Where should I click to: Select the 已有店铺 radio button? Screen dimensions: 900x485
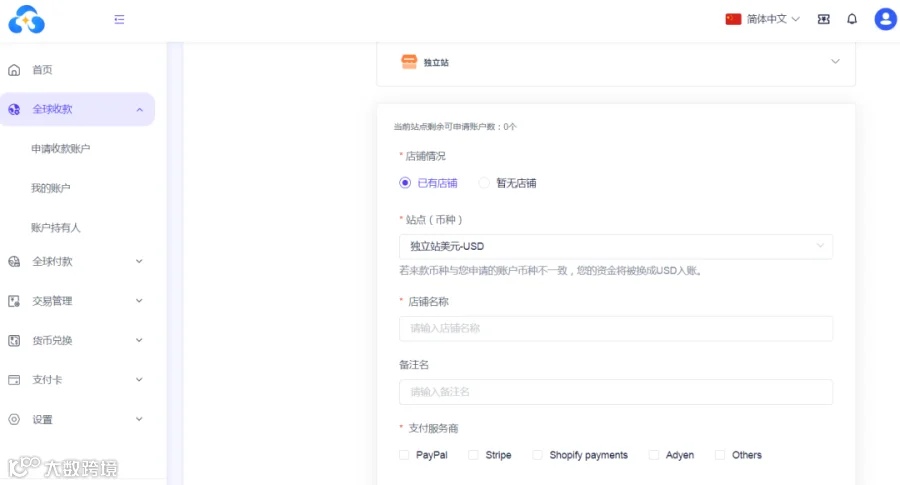coord(405,183)
